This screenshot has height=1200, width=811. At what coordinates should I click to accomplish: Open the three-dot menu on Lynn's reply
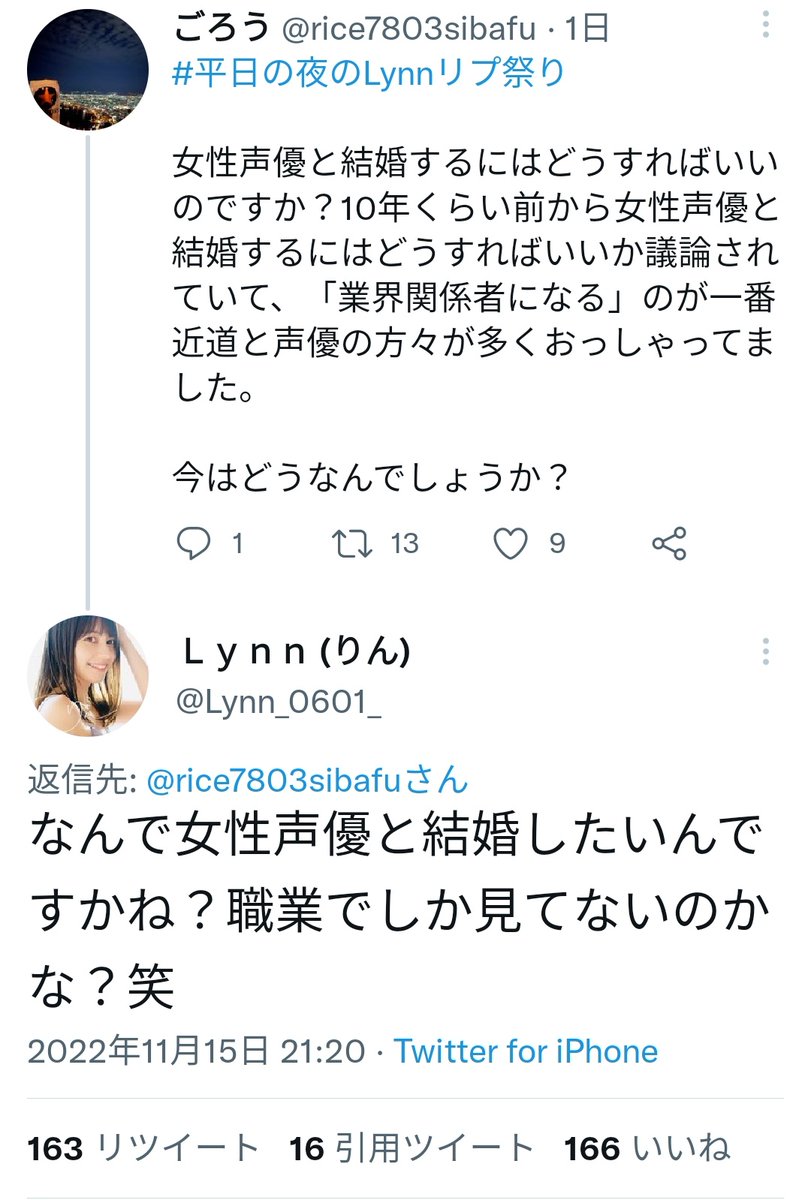pos(765,651)
